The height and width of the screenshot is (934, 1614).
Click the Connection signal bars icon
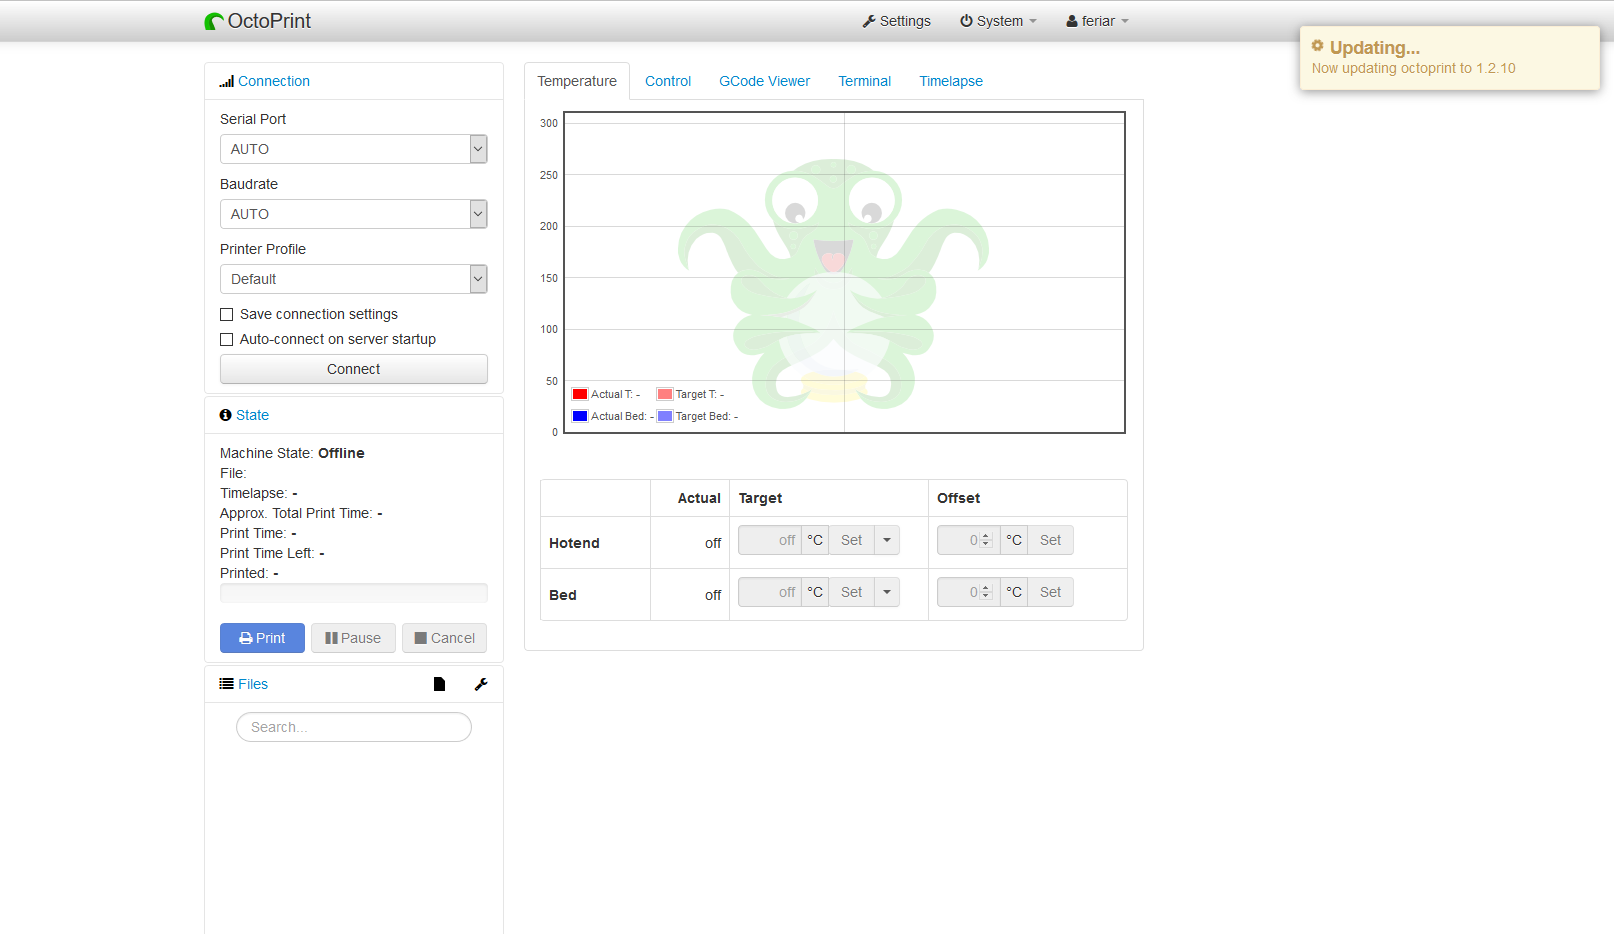[227, 81]
